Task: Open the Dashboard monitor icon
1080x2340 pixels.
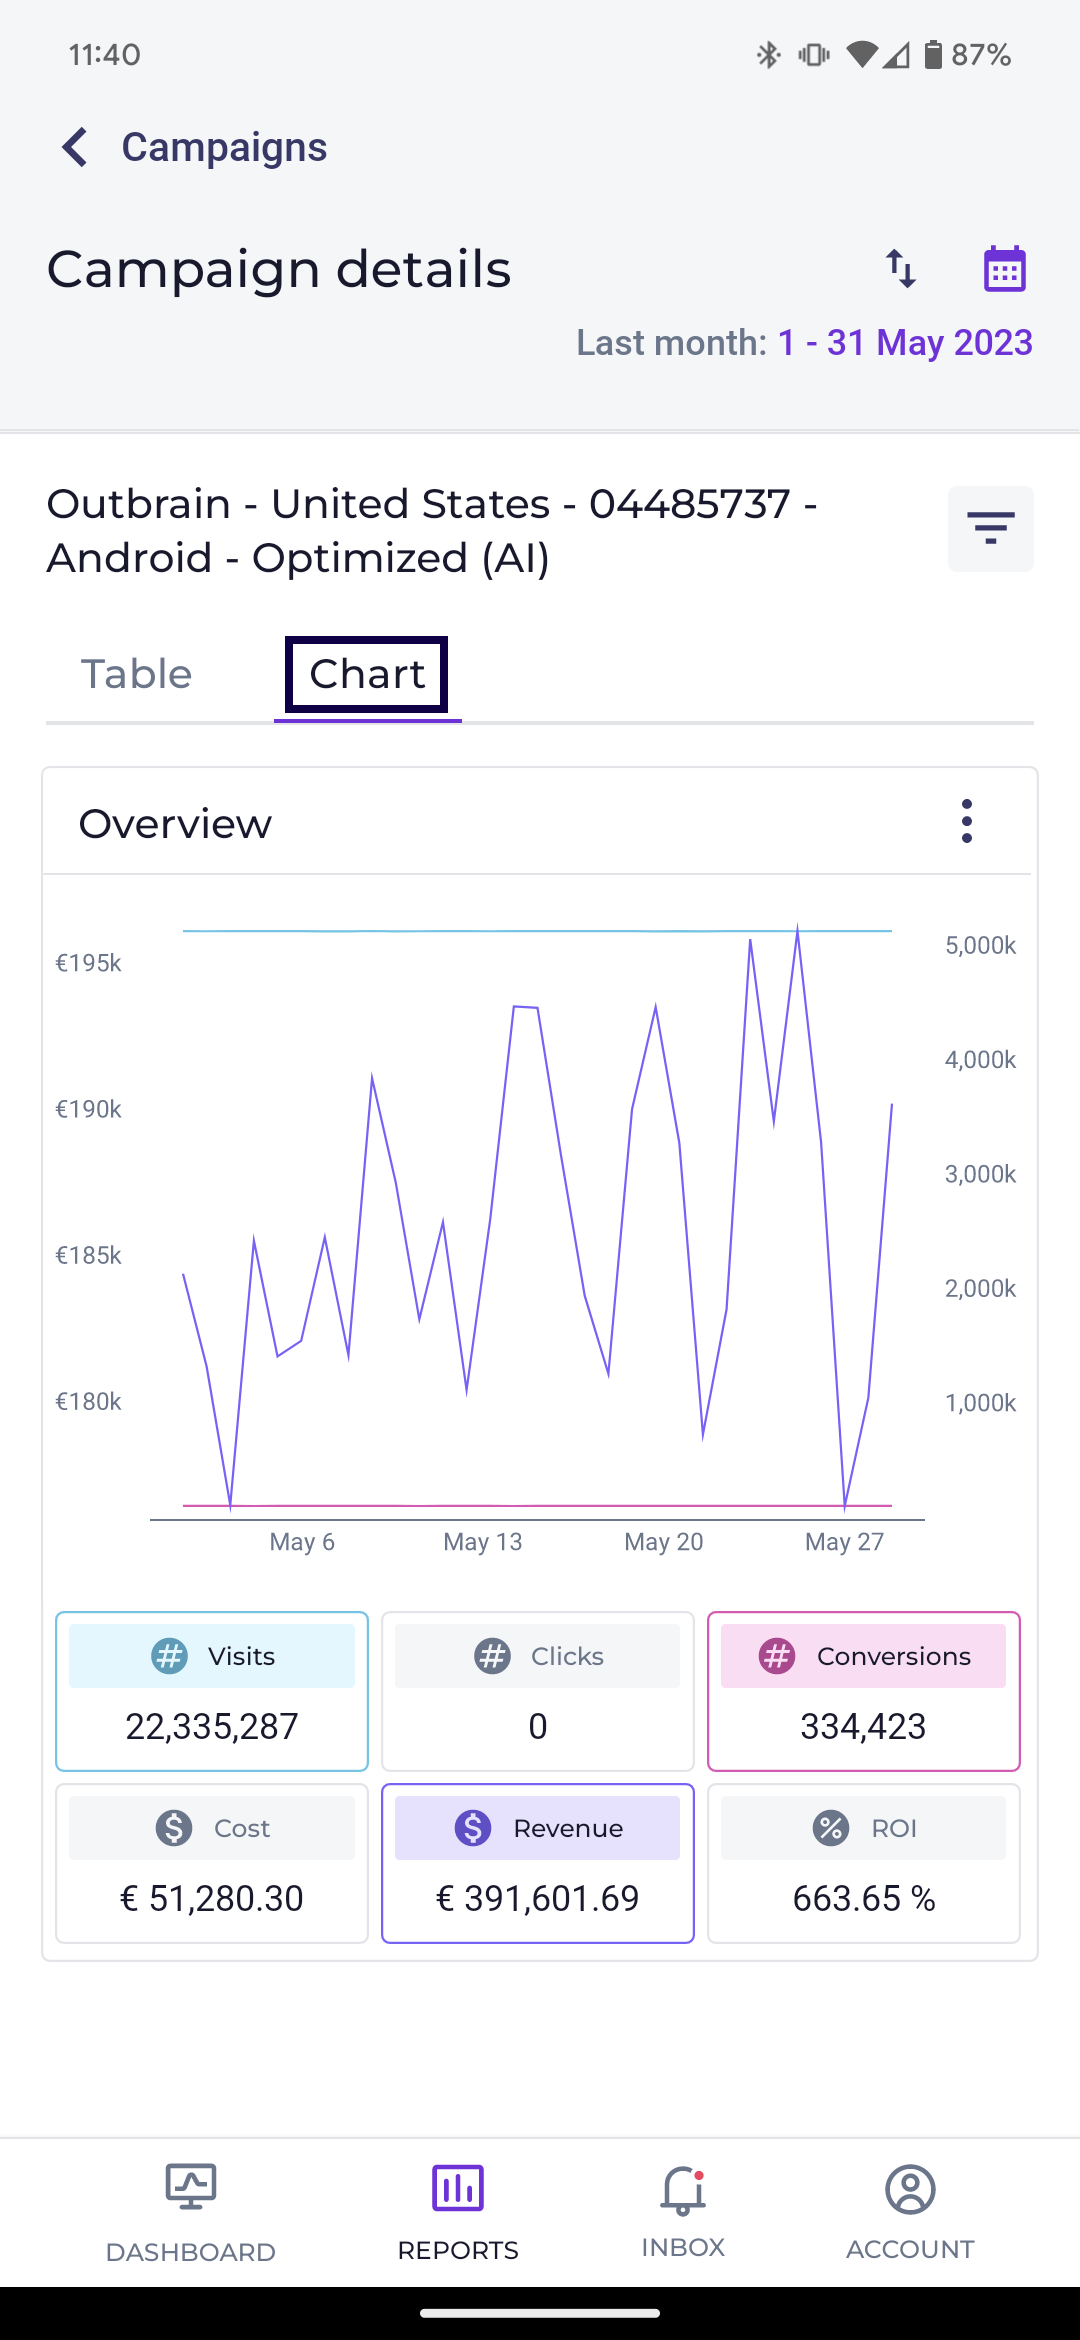Action: pyautogui.click(x=190, y=2187)
